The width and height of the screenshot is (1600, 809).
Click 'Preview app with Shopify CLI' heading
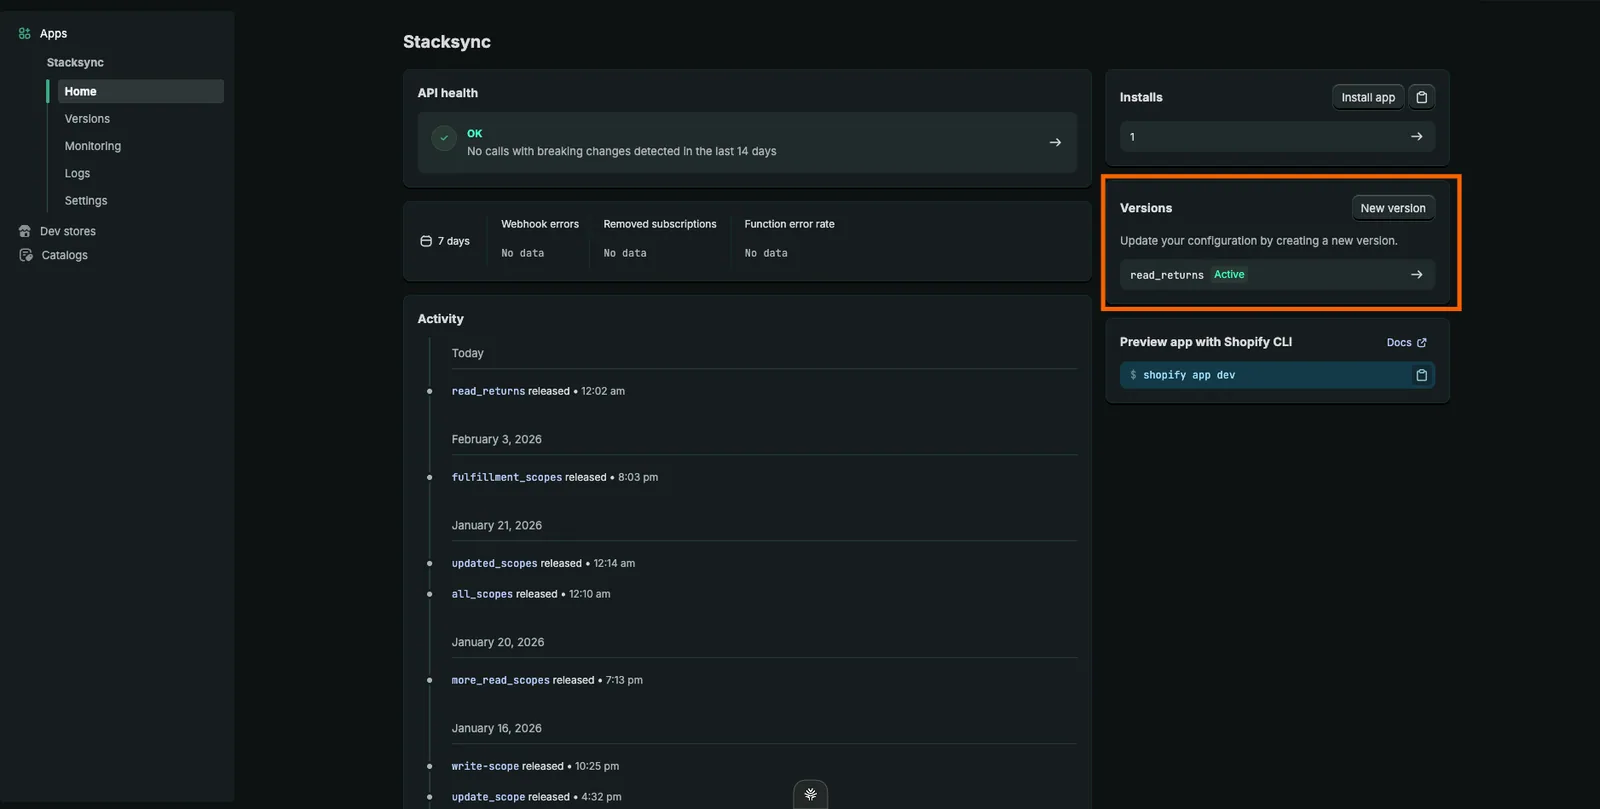click(x=1206, y=342)
